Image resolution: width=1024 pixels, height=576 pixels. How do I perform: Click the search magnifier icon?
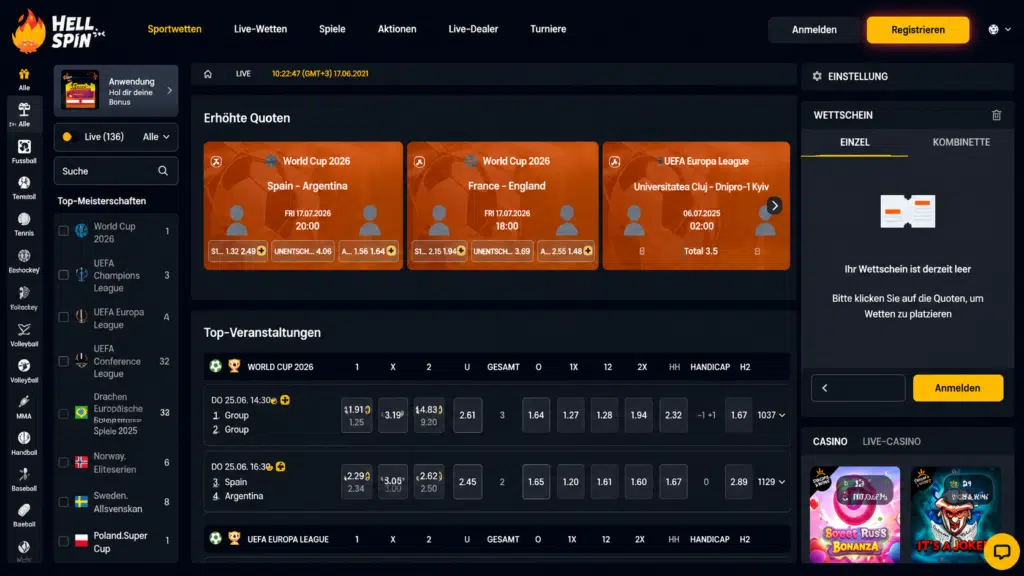tap(163, 171)
